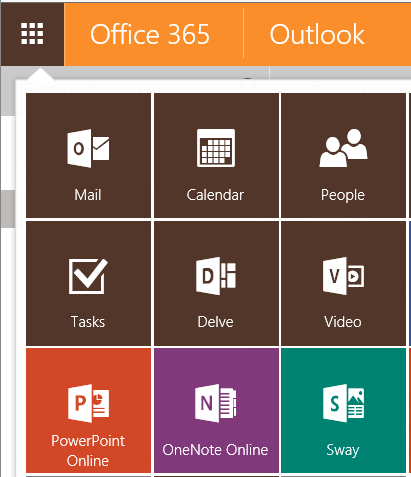The width and height of the screenshot is (411, 477).
Task: Click the Delve tile label
Action: pos(215,322)
